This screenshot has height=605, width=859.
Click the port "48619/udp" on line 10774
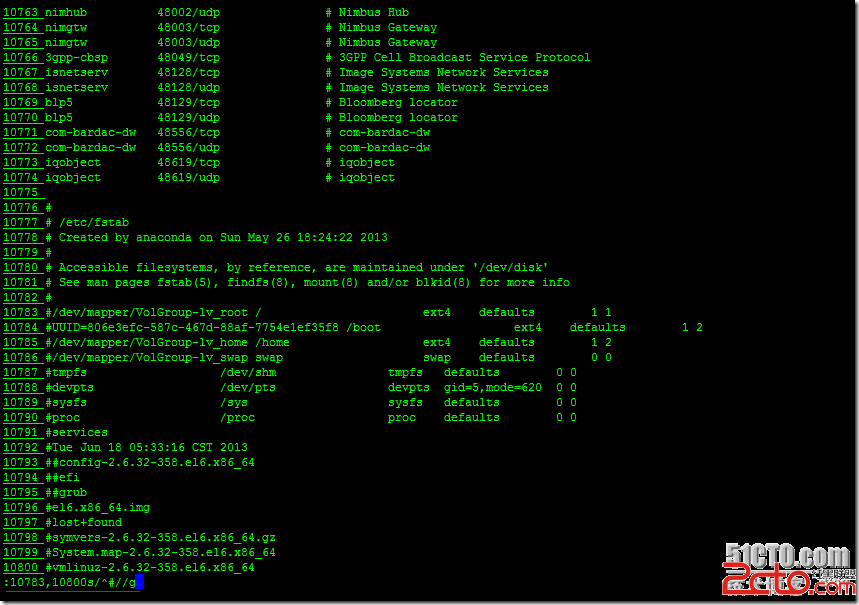(x=188, y=178)
